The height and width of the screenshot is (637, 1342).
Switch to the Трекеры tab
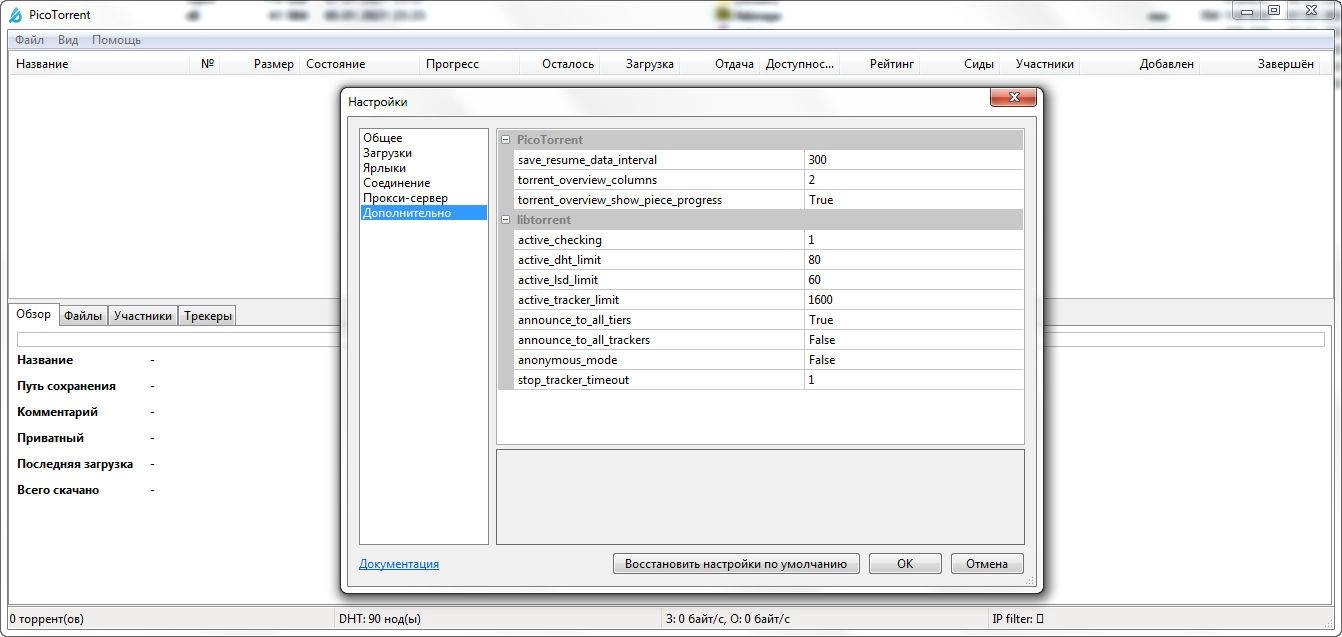click(x=208, y=316)
